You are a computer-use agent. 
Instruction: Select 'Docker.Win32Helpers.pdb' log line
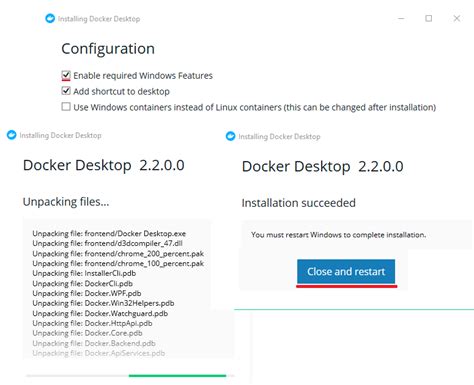pos(103,303)
